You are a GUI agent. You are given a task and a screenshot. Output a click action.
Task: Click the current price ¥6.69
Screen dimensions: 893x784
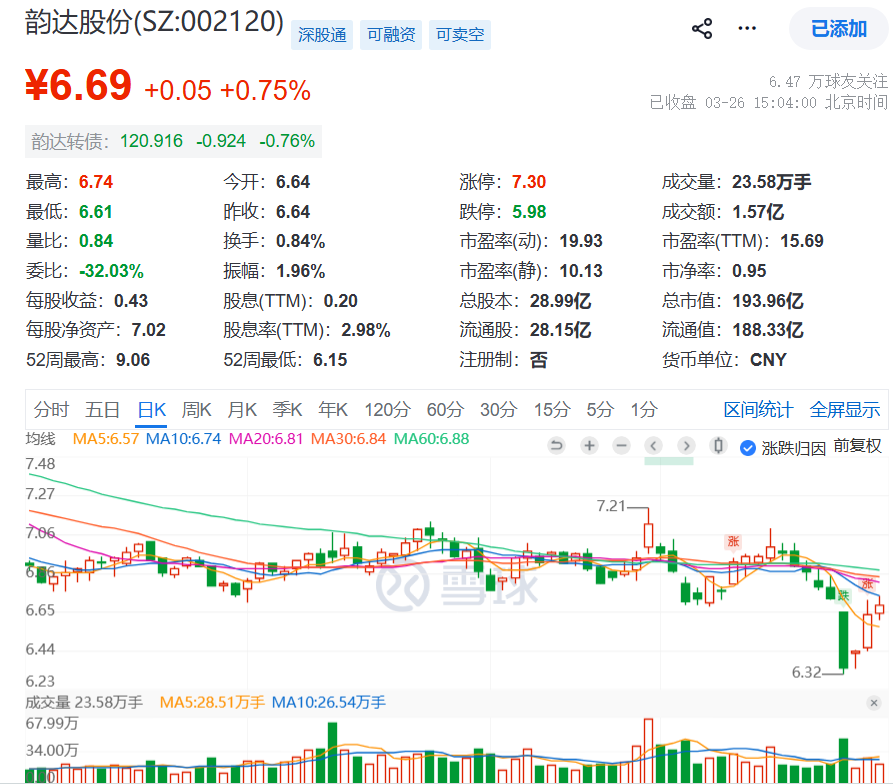point(78,85)
